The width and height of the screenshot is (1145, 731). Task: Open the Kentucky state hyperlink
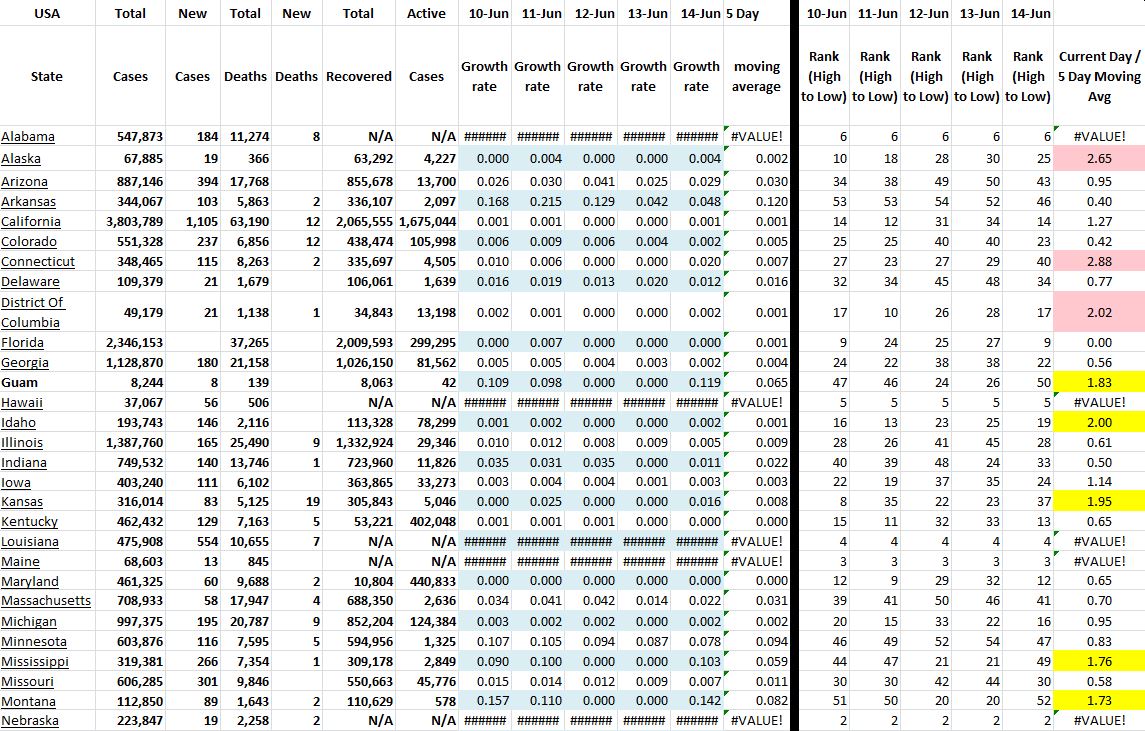pyautogui.click(x=30, y=521)
